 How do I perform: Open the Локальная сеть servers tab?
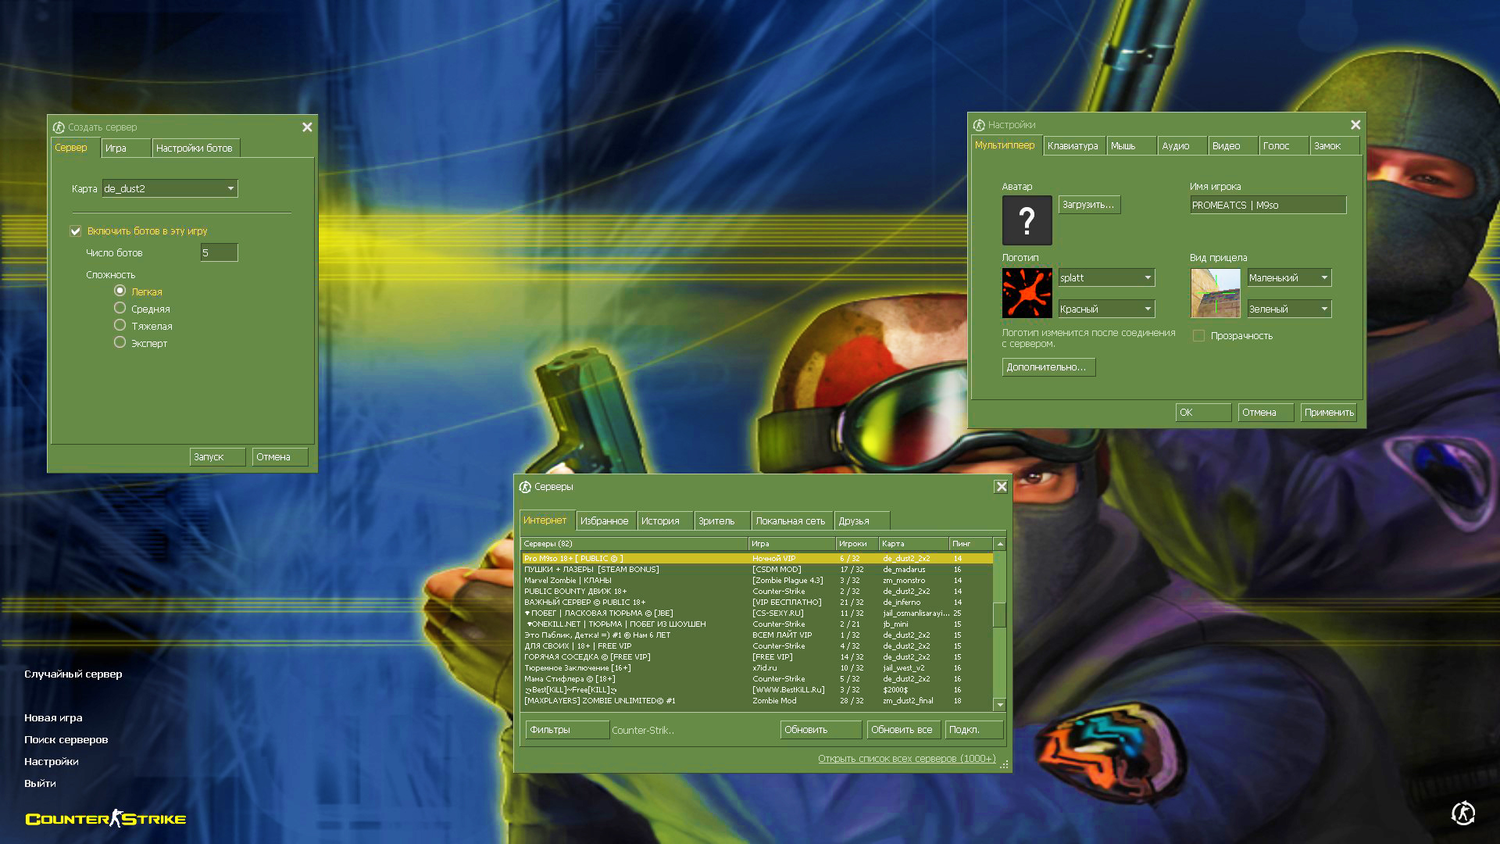791,521
